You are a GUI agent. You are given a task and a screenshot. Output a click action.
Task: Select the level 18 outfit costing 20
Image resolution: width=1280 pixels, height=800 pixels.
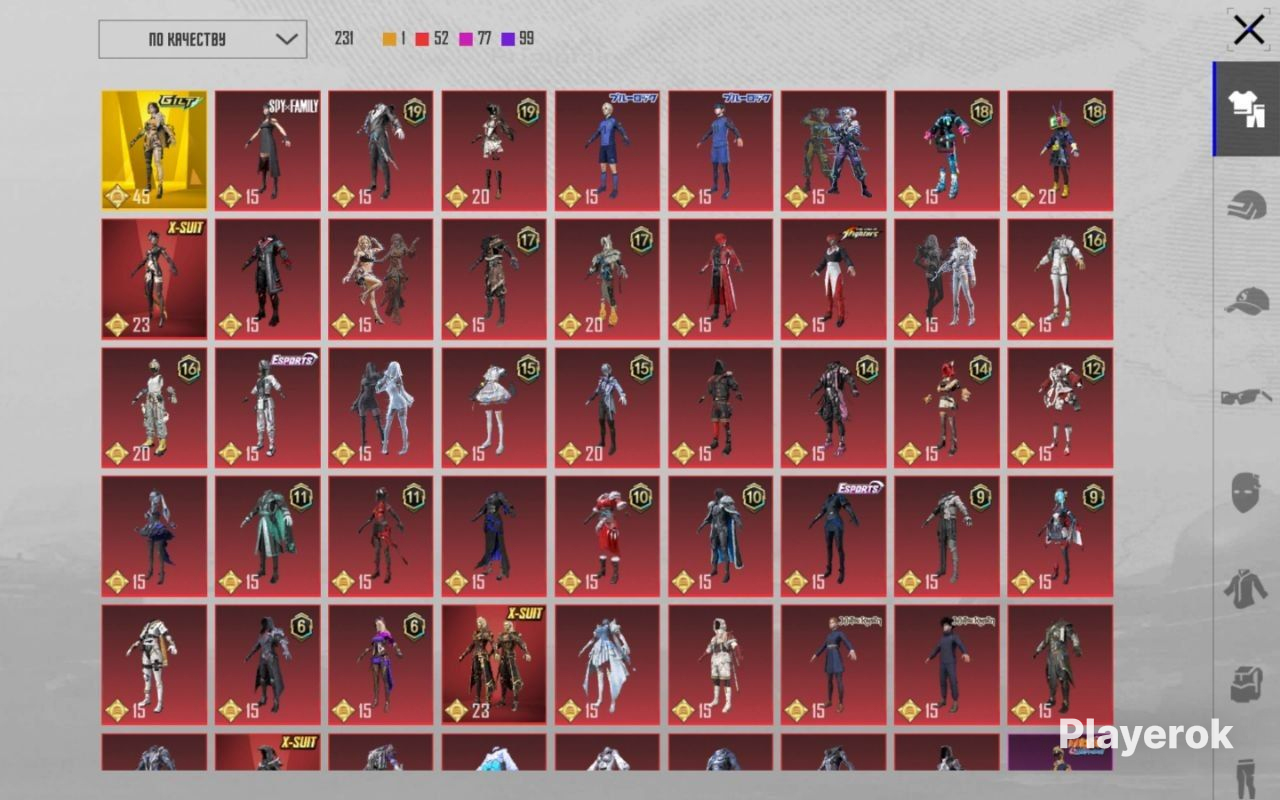(x=1060, y=150)
